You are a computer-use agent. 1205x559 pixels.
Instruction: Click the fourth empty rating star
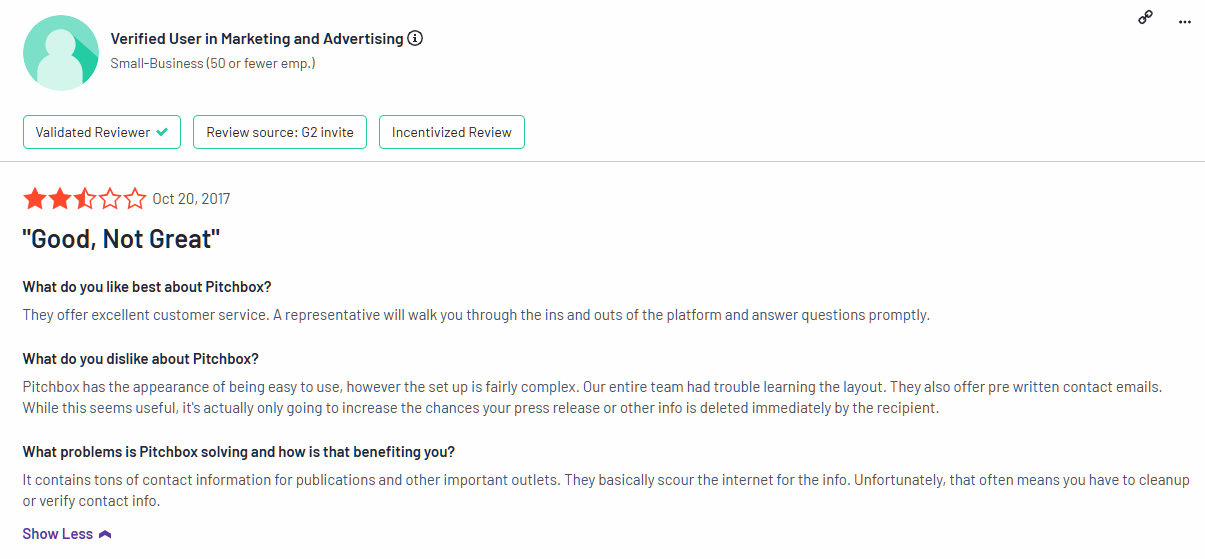point(110,199)
